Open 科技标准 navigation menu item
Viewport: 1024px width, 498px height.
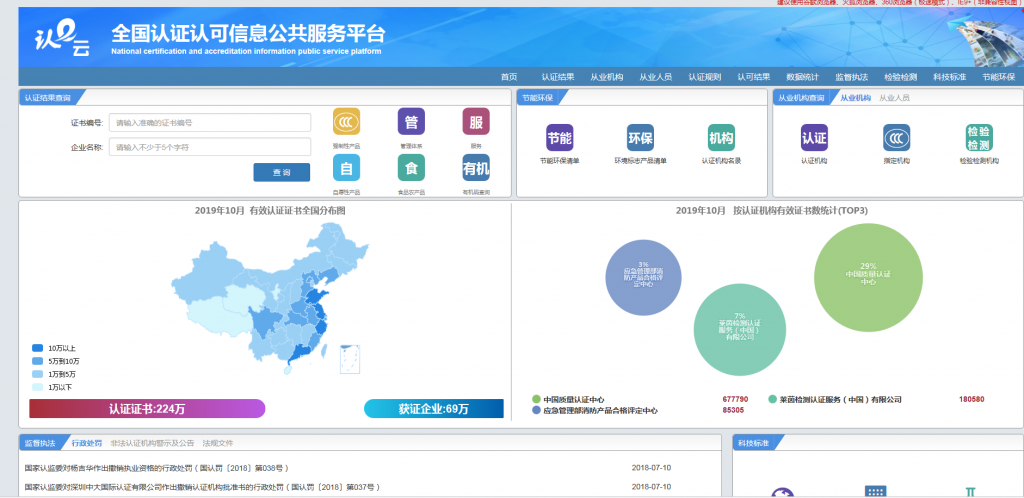pyautogui.click(x=950, y=77)
